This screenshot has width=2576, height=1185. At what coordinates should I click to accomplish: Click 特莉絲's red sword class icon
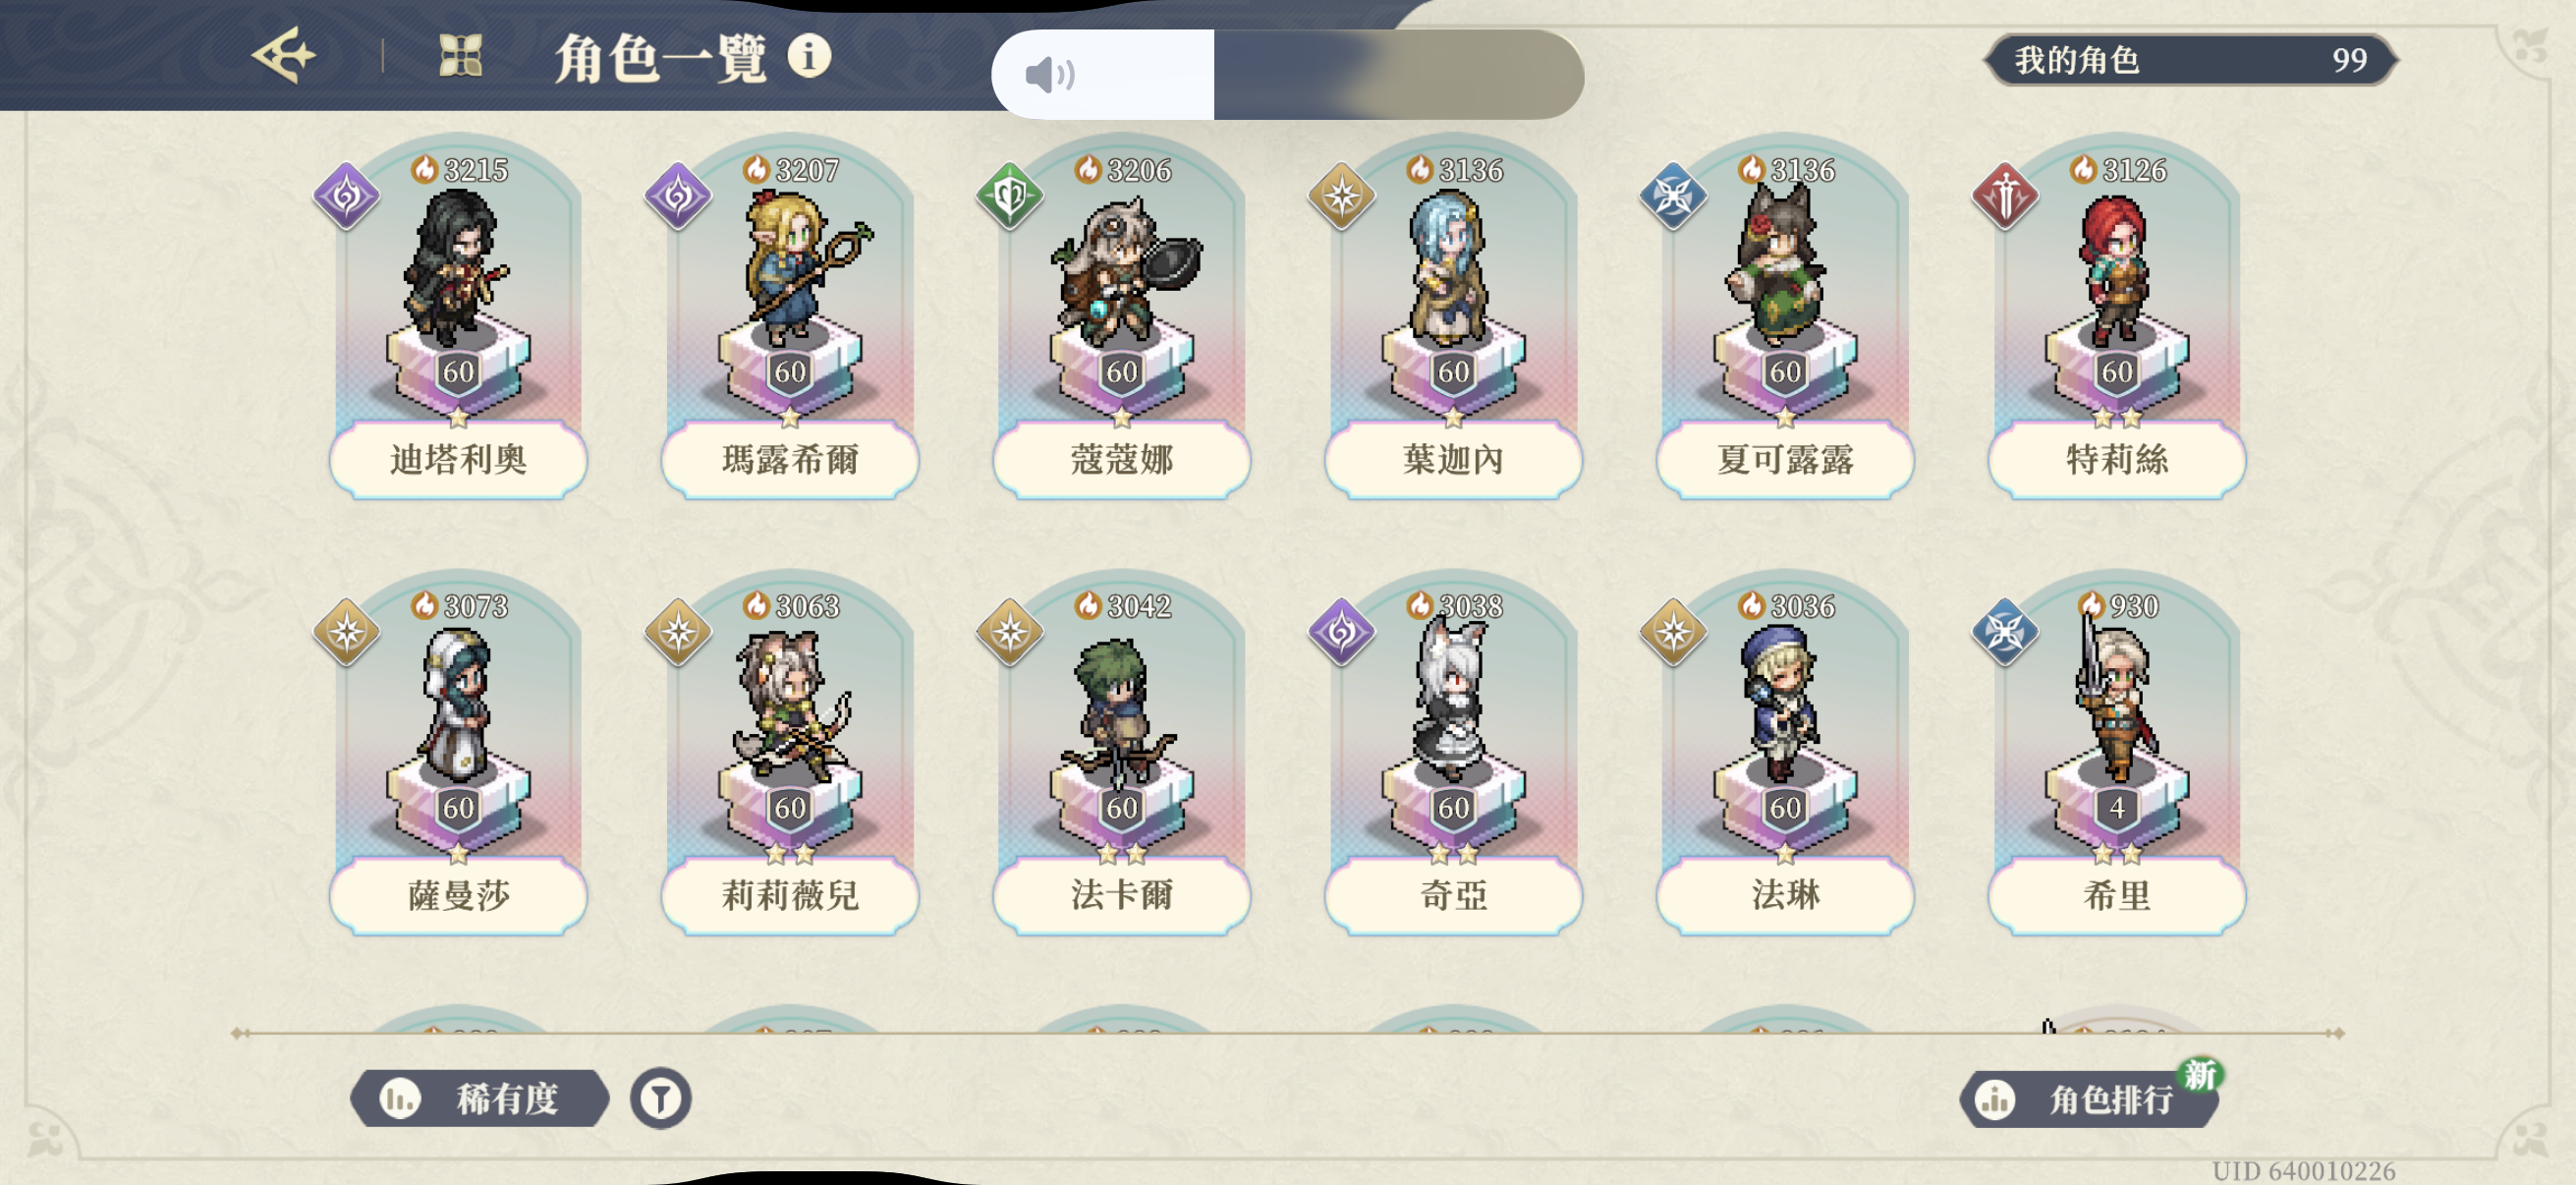click(2005, 195)
